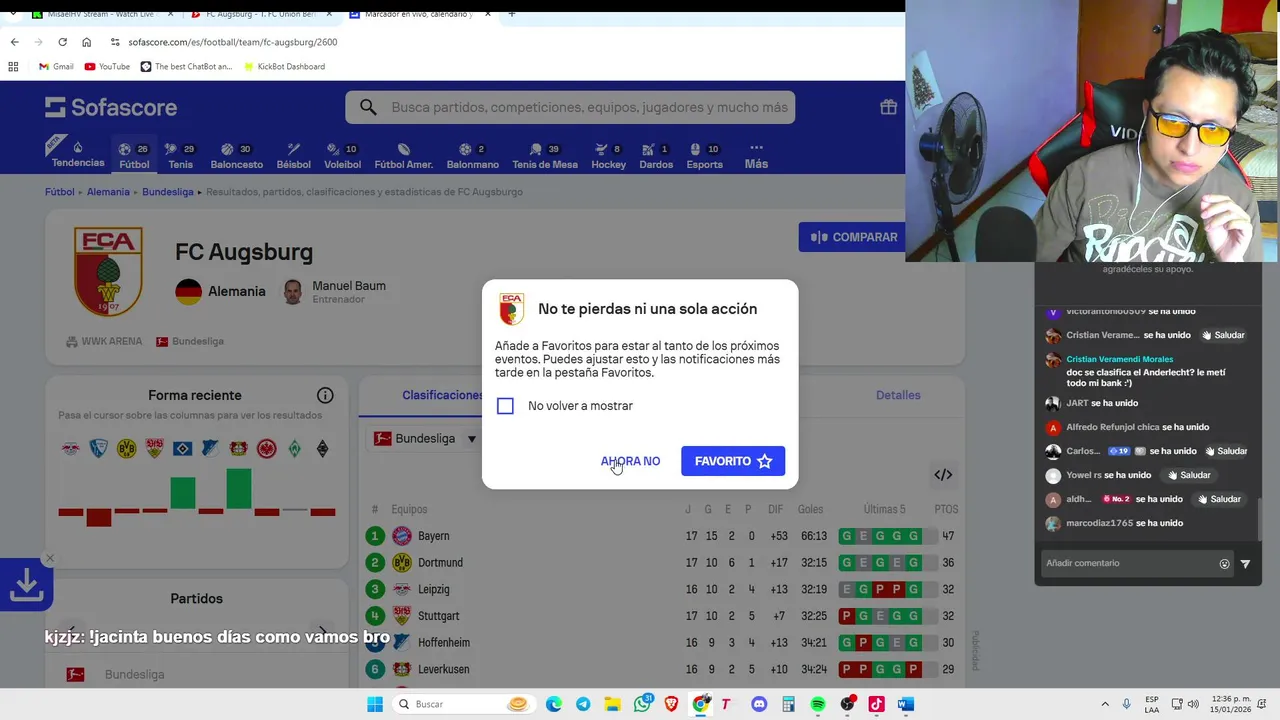This screenshot has height=720, width=1280.
Task: Open the Gmail bookmark
Action: 56,67
